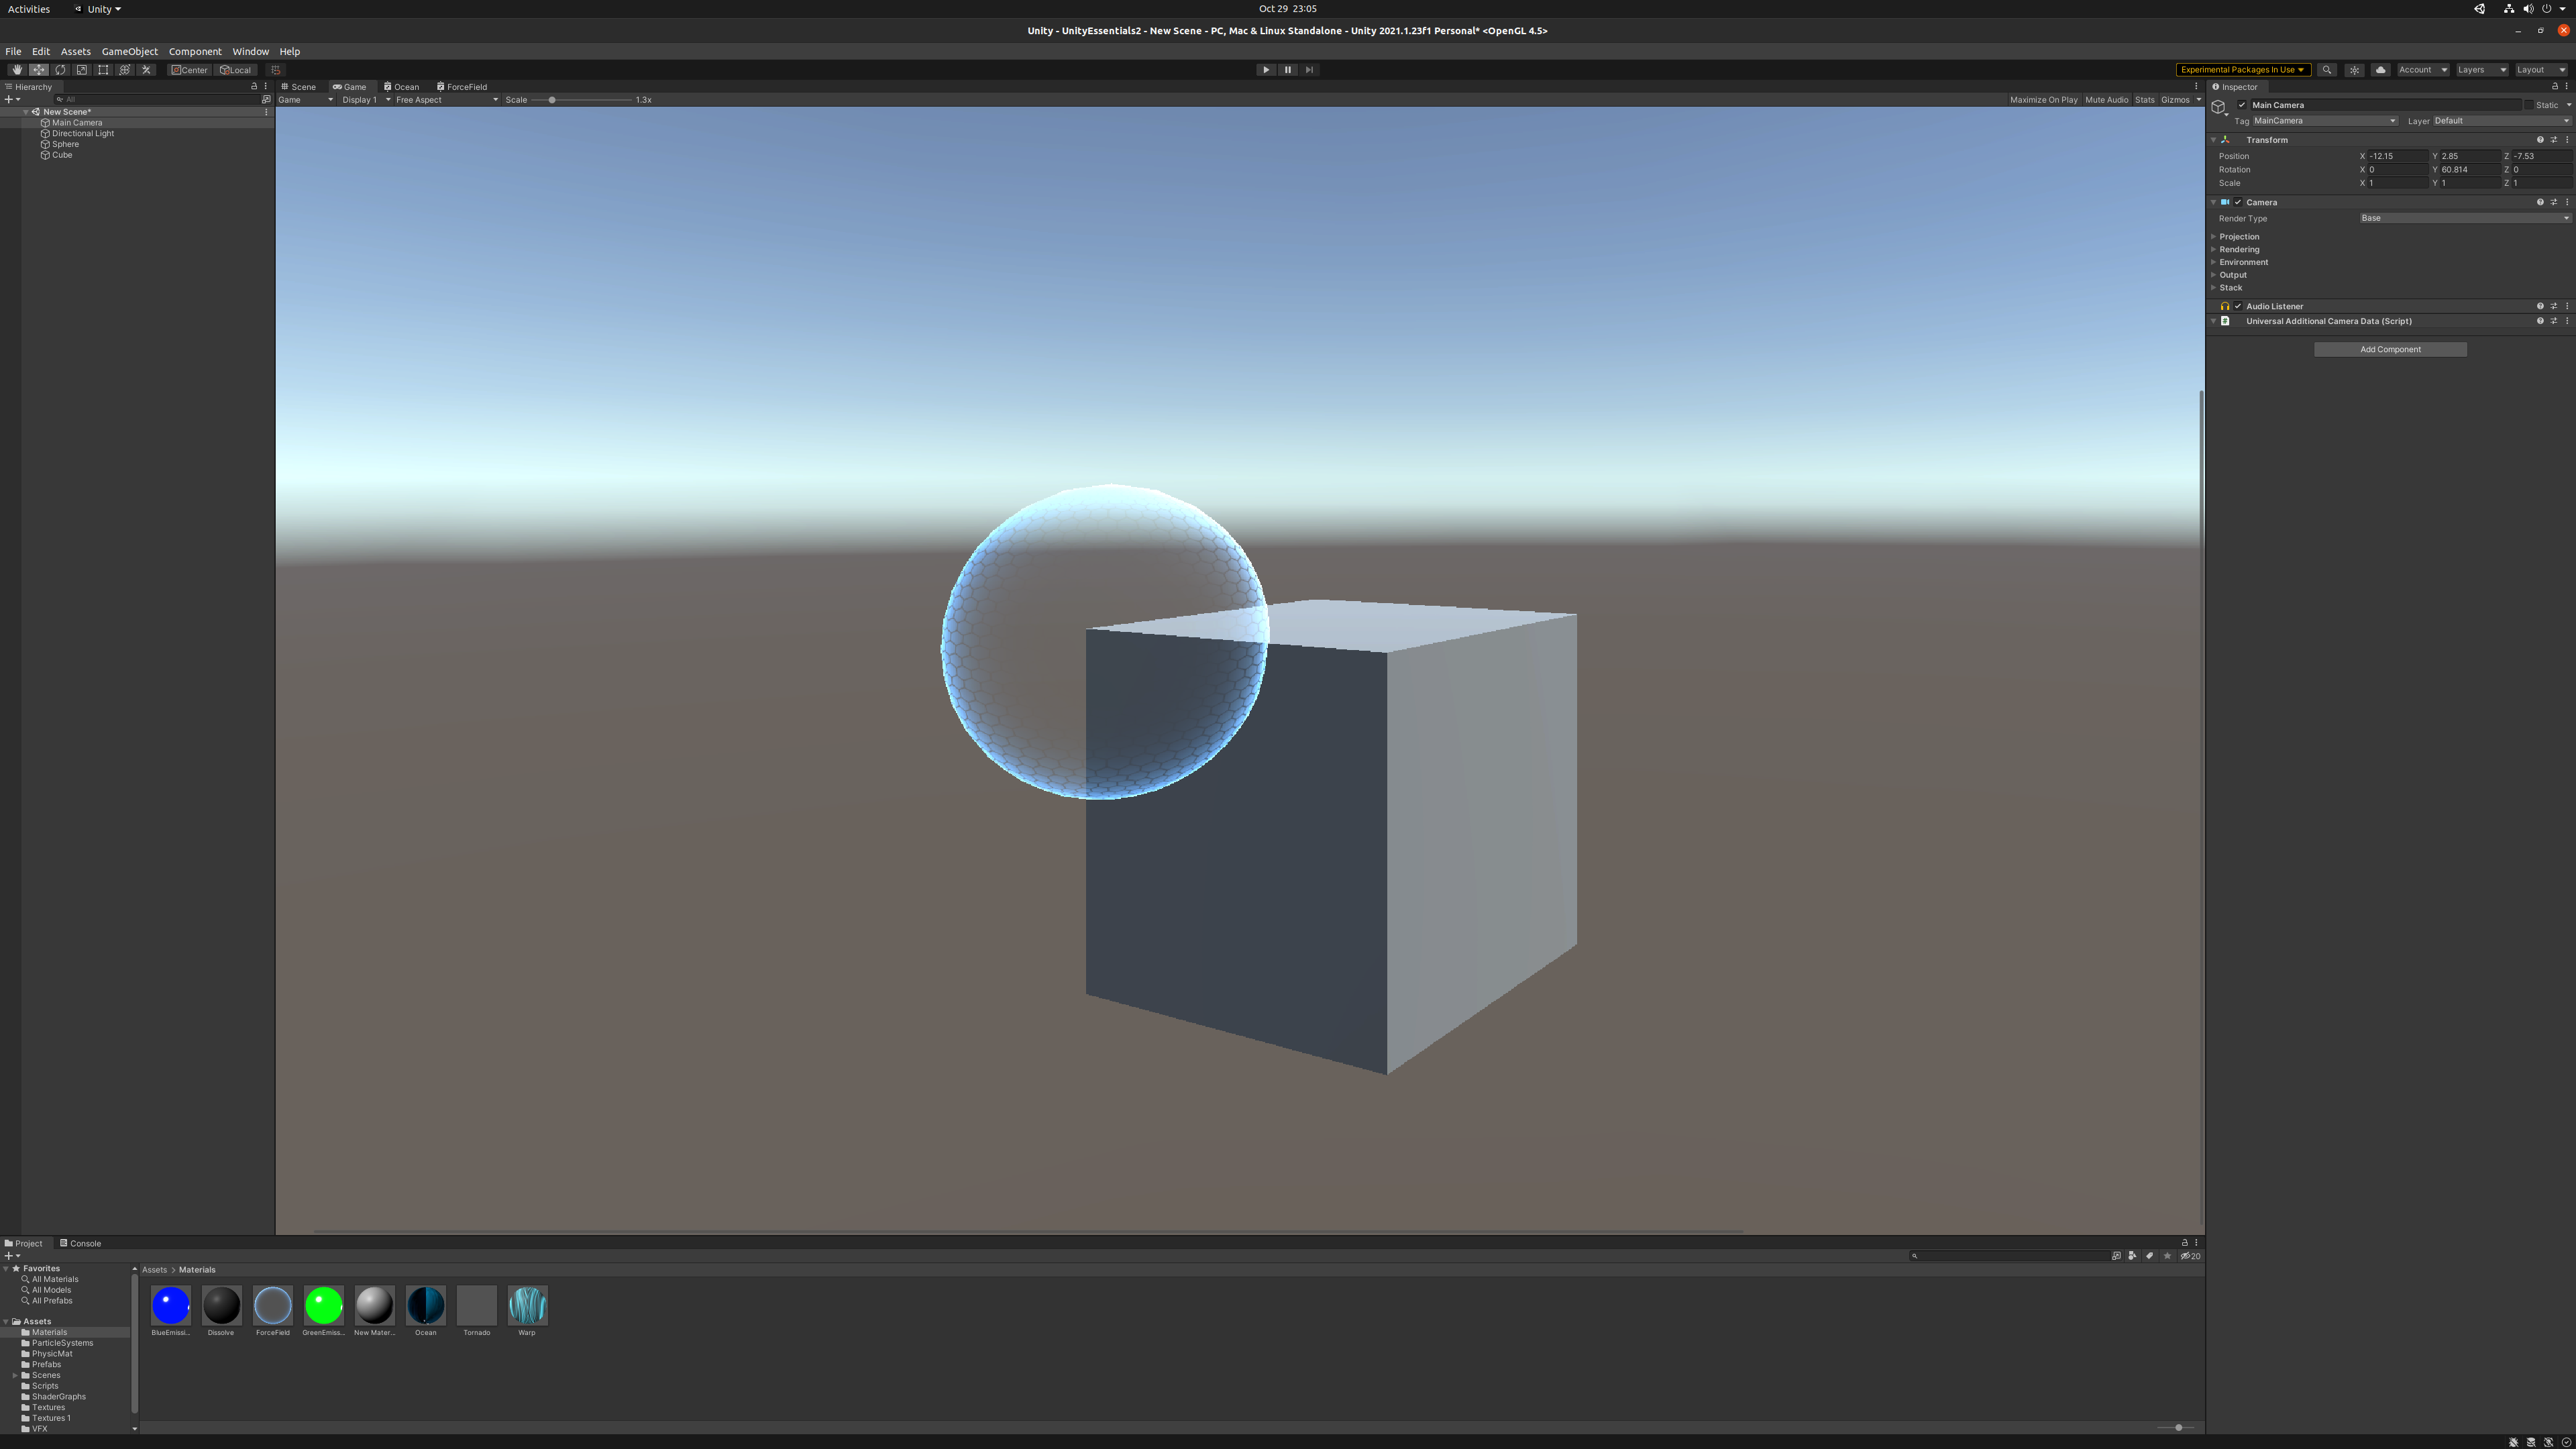Switch to the ForceField tab
This screenshot has height=1449, width=2576.
point(462,87)
